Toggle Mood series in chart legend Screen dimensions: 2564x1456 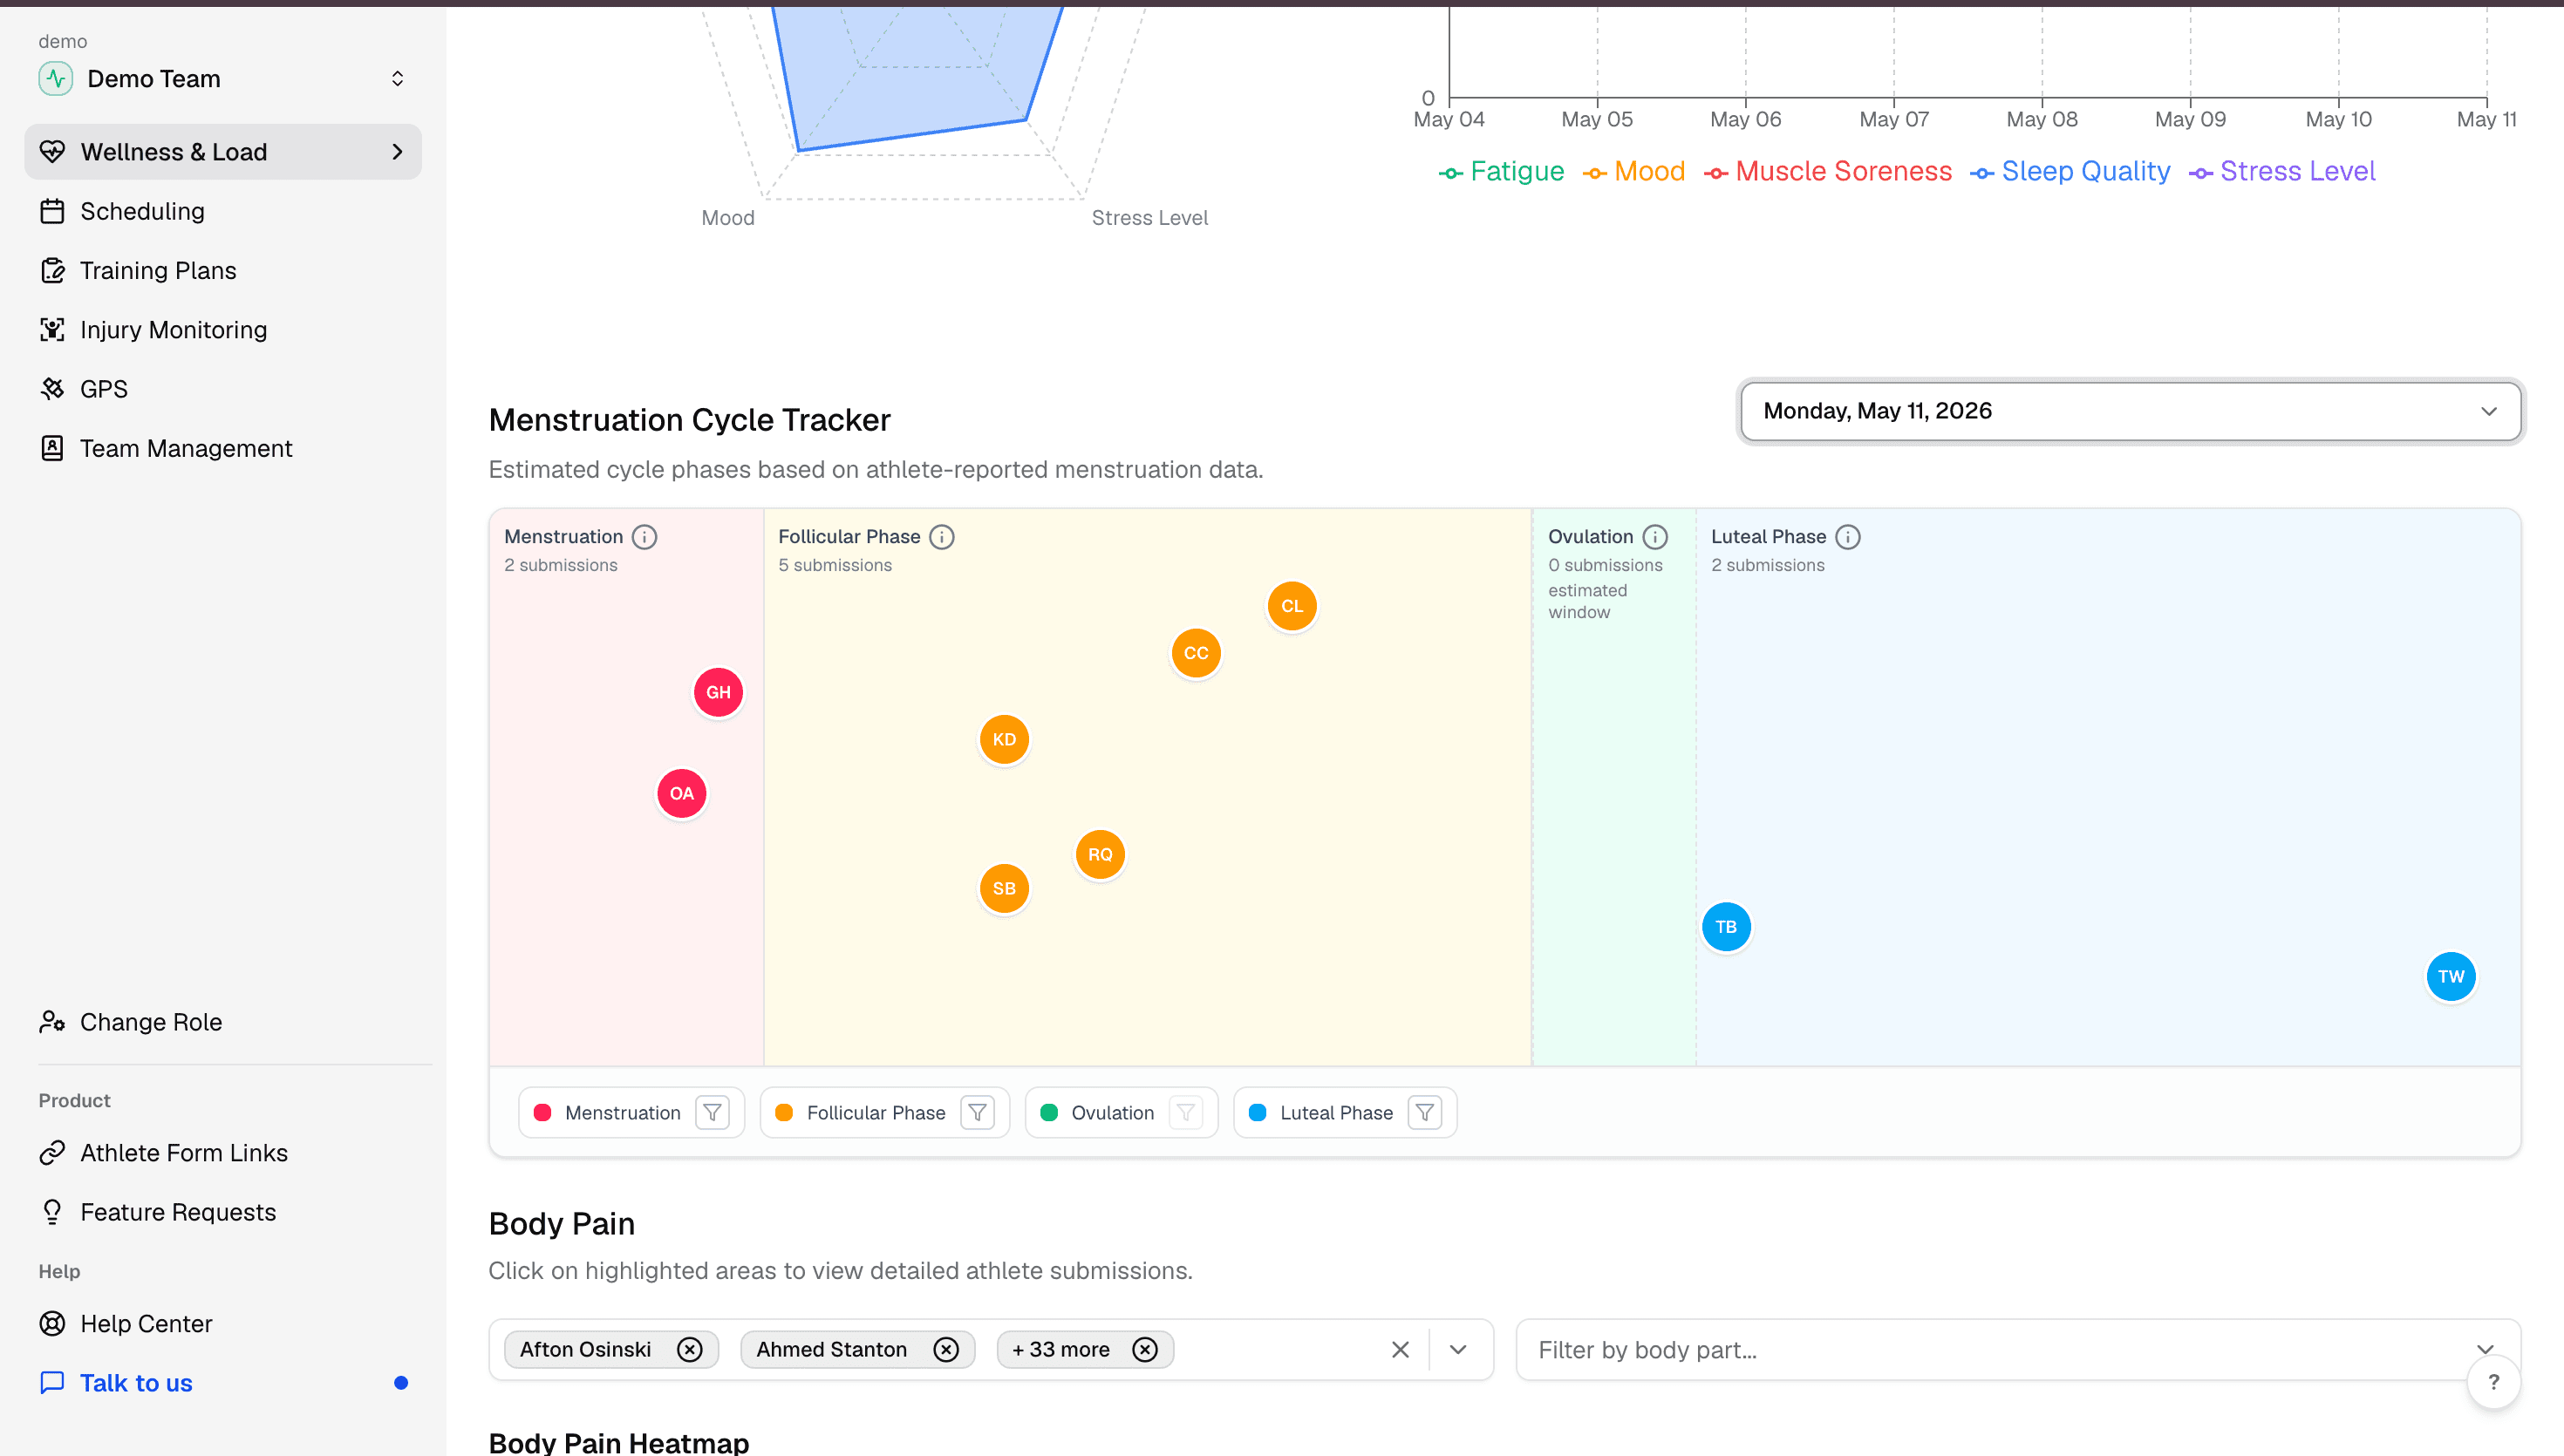click(1634, 172)
